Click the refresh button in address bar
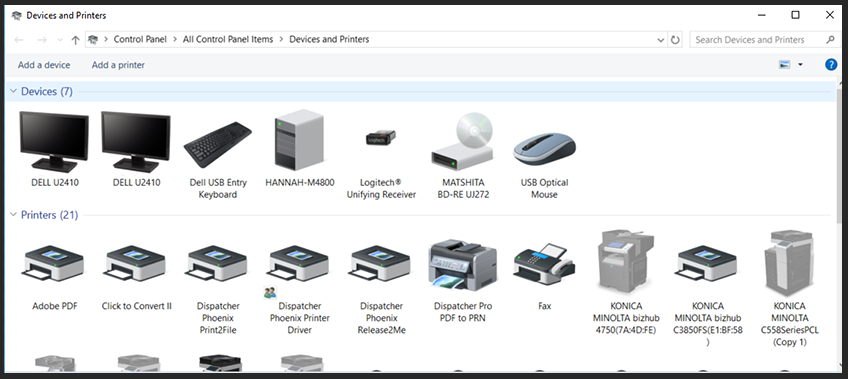The height and width of the screenshot is (379, 848). click(675, 39)
